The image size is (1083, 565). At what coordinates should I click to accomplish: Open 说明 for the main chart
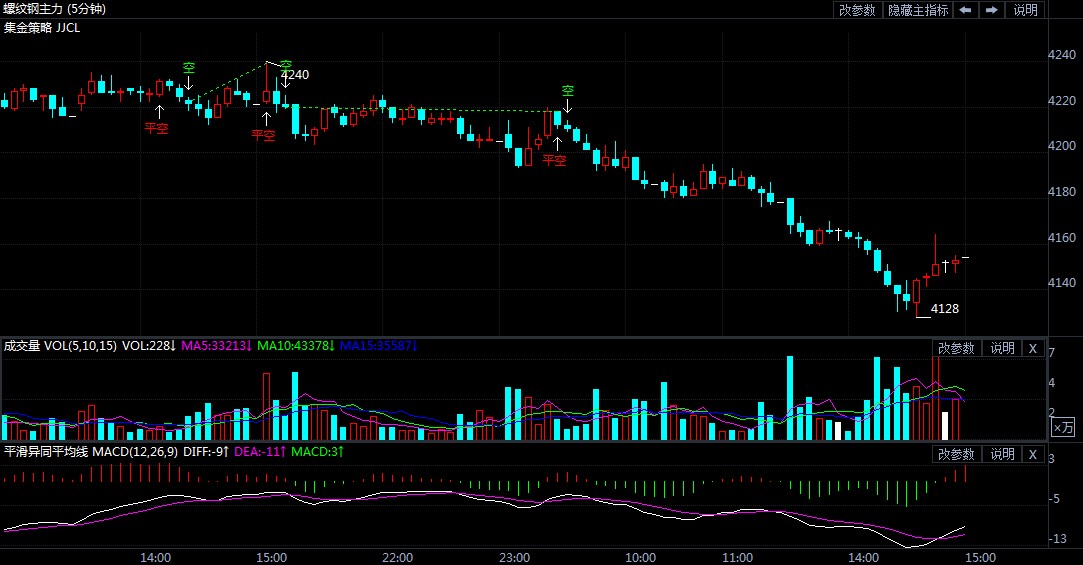pos(1026,10)
